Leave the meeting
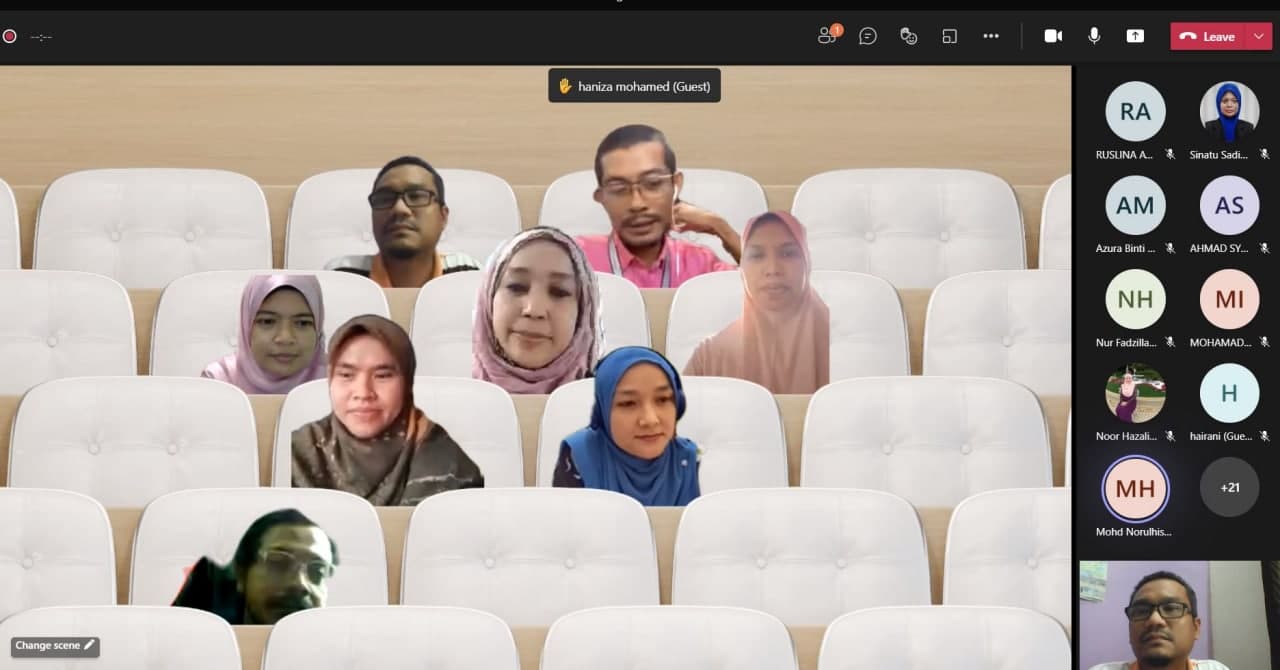Screen dimensions: 1280x670 tap(1208, 36)
